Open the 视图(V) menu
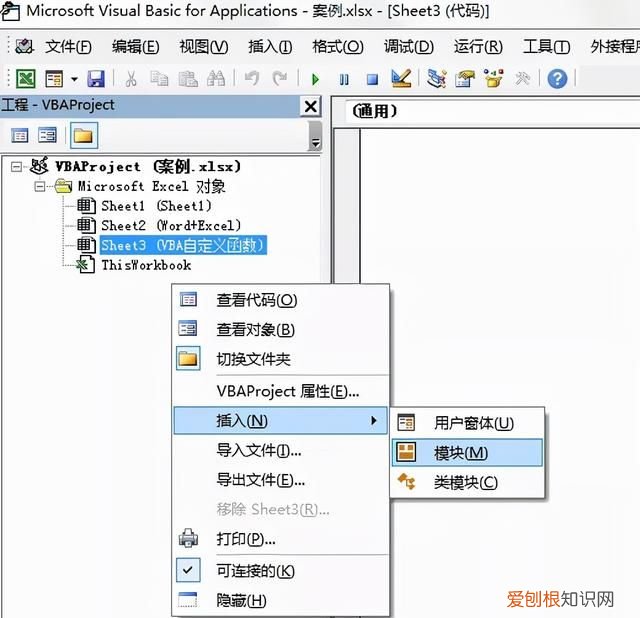Screen dimensions: 640x618 click(x=204, y=47)
